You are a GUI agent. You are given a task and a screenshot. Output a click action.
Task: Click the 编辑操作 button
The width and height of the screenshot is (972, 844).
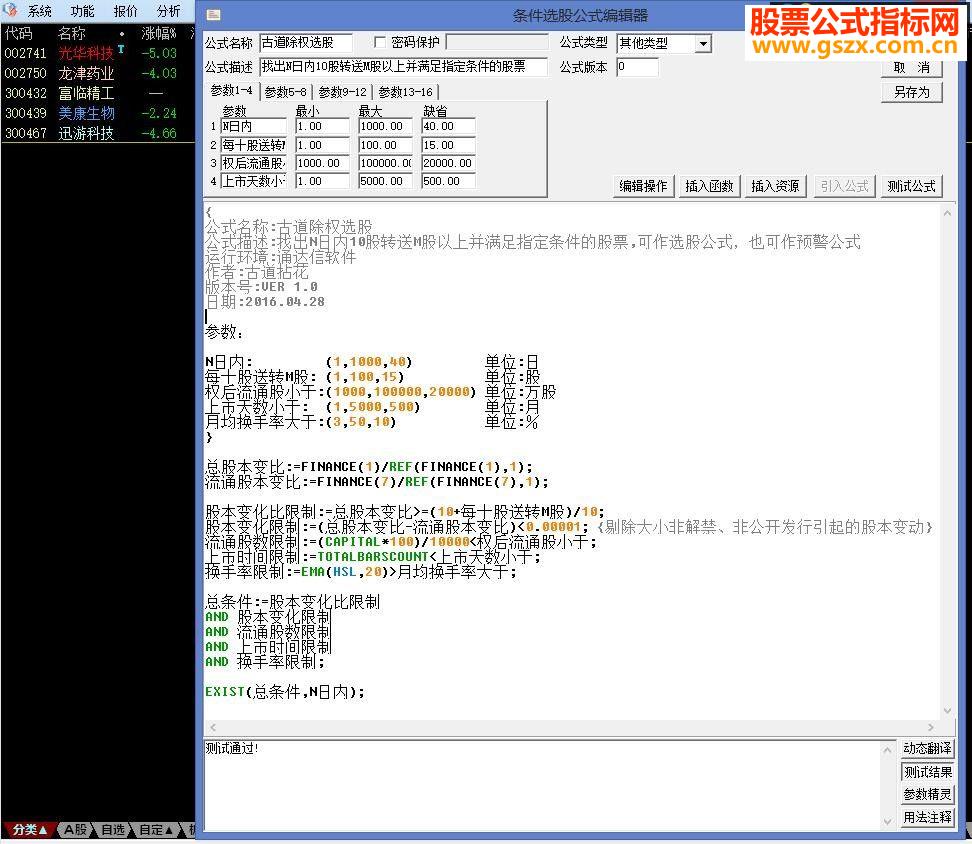(x=643, y=186)
